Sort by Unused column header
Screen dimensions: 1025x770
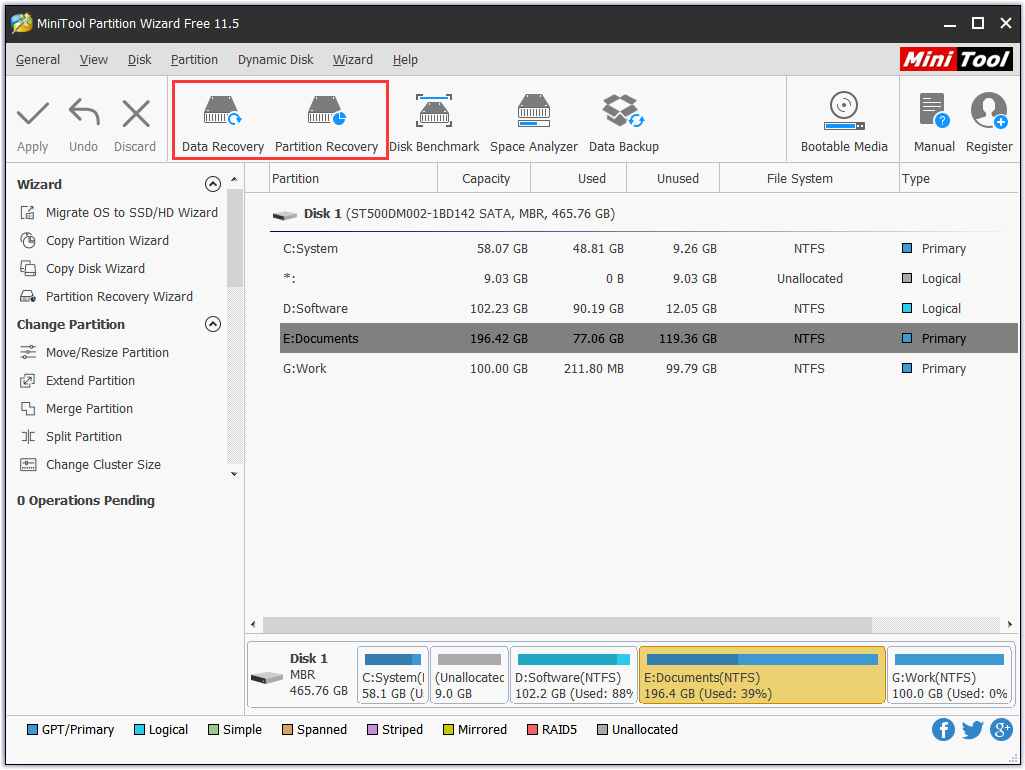pos(673,178)
